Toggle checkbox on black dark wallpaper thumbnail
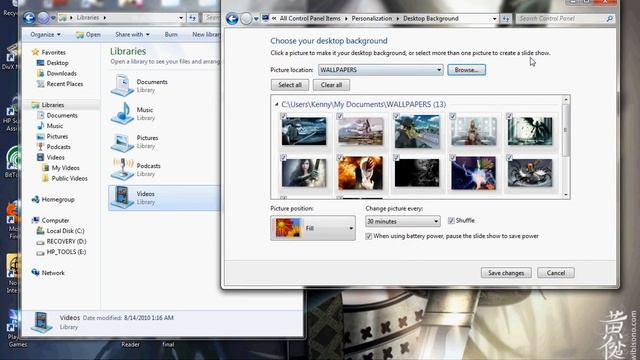 tap(396, 158)
